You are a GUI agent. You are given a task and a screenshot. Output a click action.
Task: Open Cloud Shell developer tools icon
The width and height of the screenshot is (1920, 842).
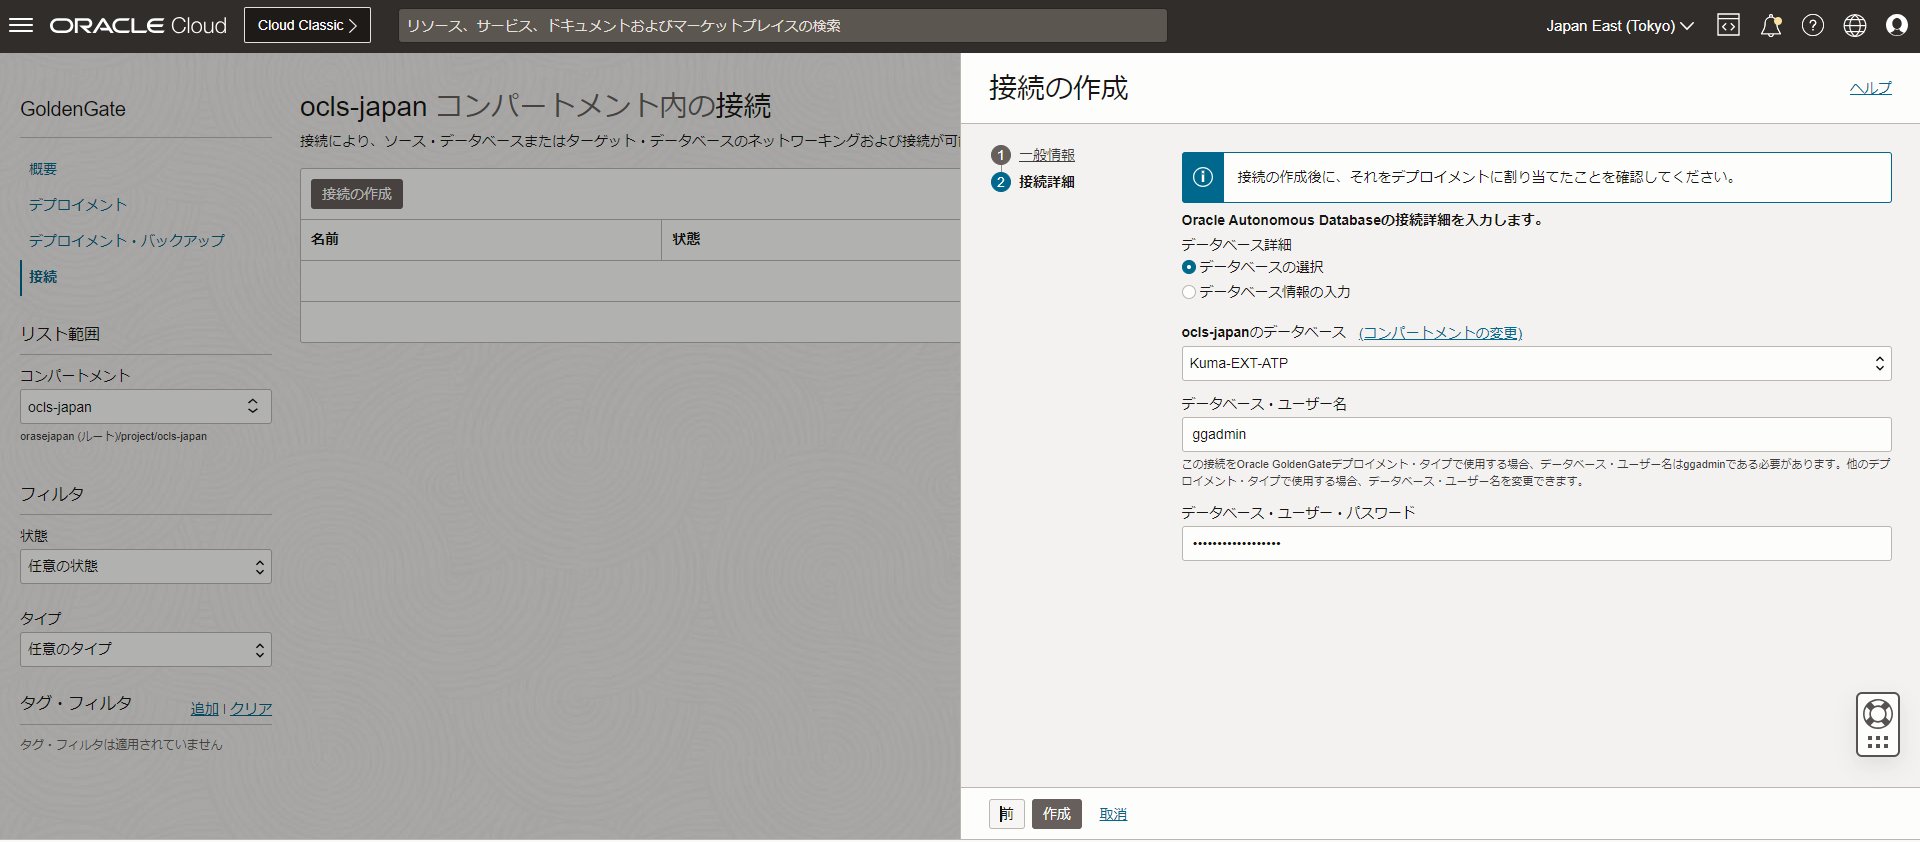1728,26
